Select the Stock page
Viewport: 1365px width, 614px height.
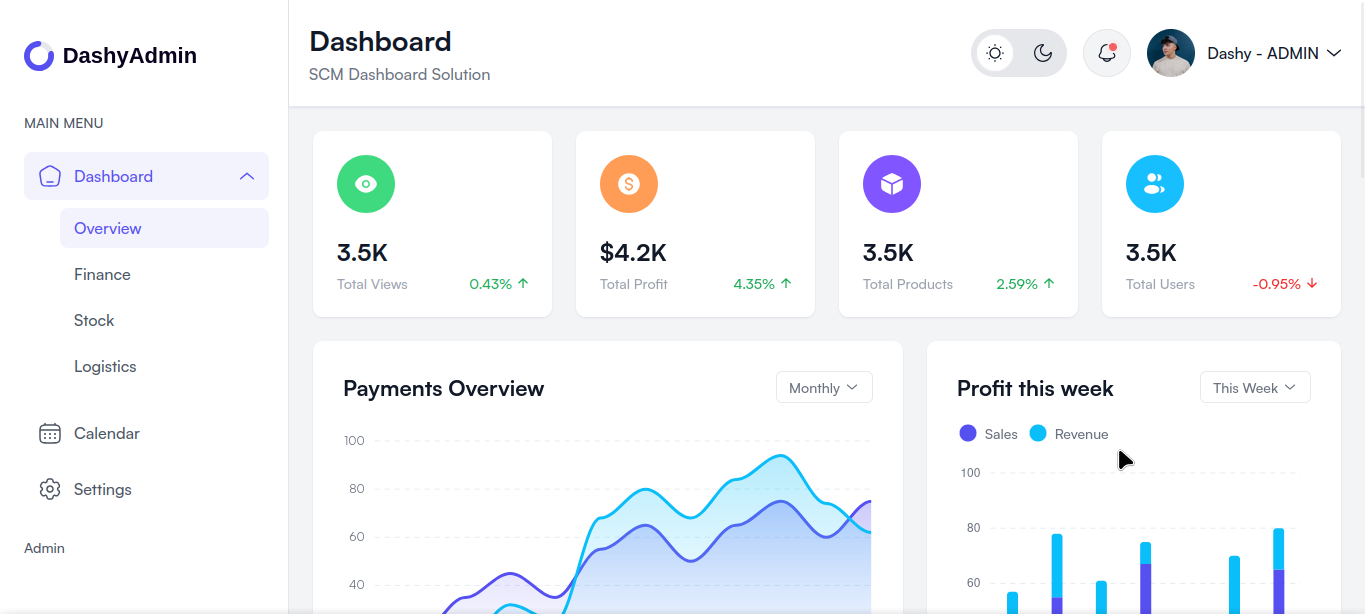(93, 320)
